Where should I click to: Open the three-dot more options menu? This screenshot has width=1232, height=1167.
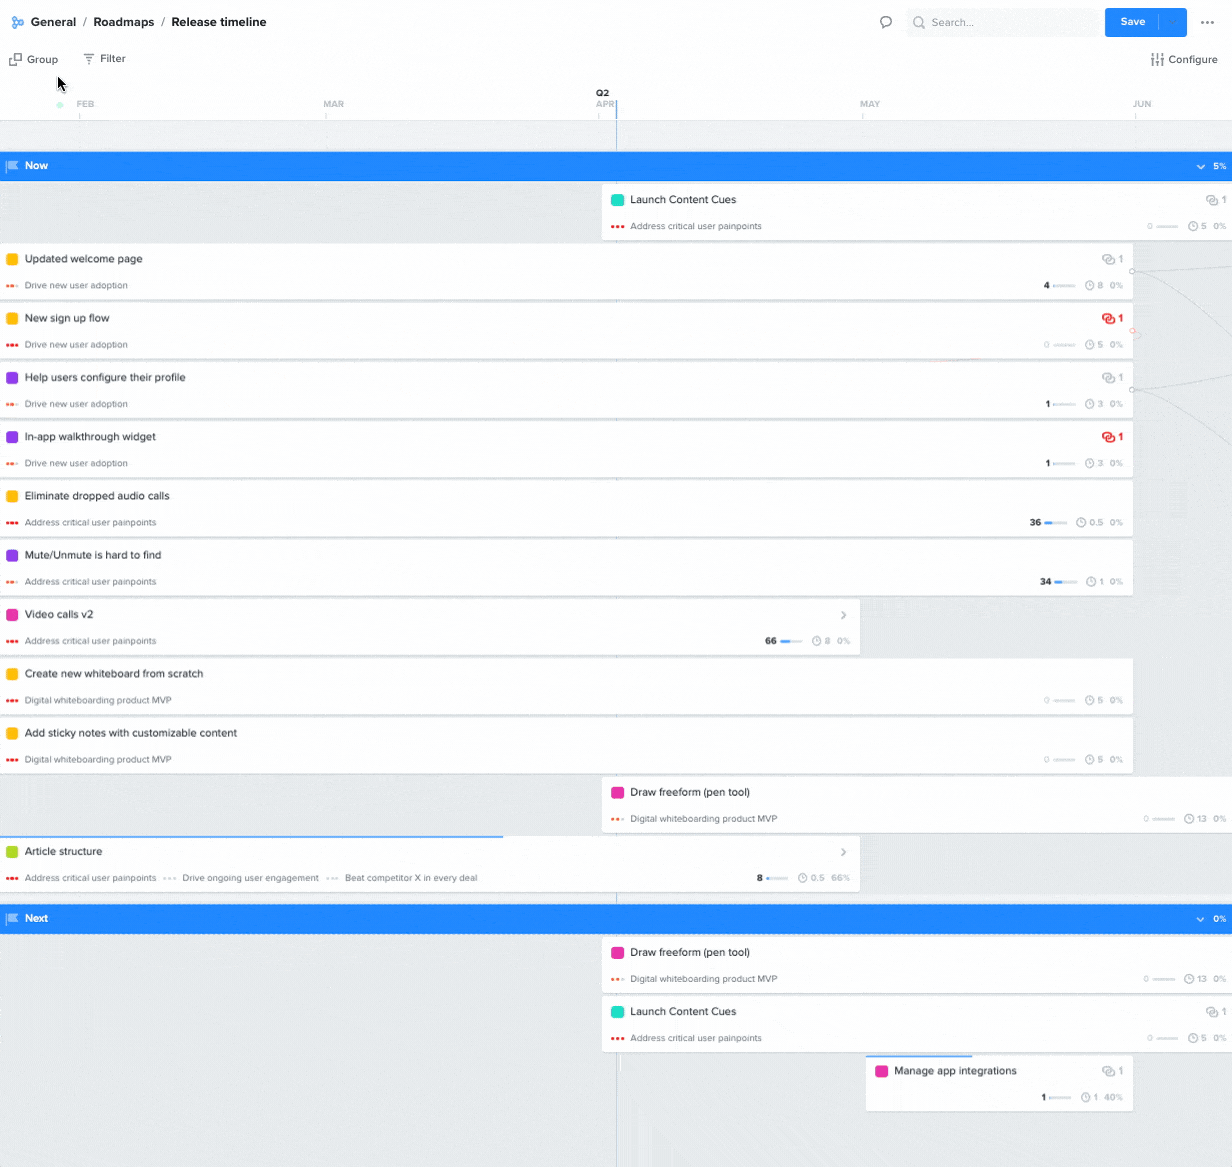[x=1207, y=22]
